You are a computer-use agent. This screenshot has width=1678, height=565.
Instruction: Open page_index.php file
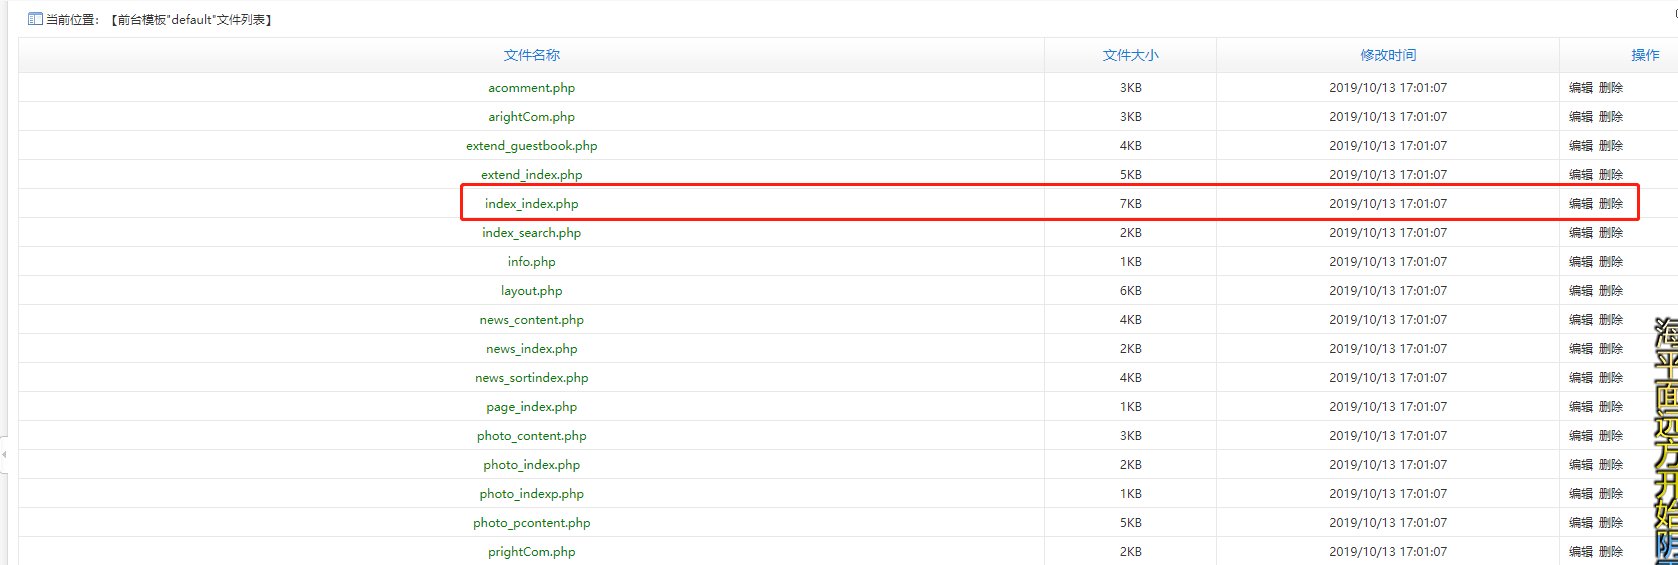pyautogui.click(x=531, y=407)
